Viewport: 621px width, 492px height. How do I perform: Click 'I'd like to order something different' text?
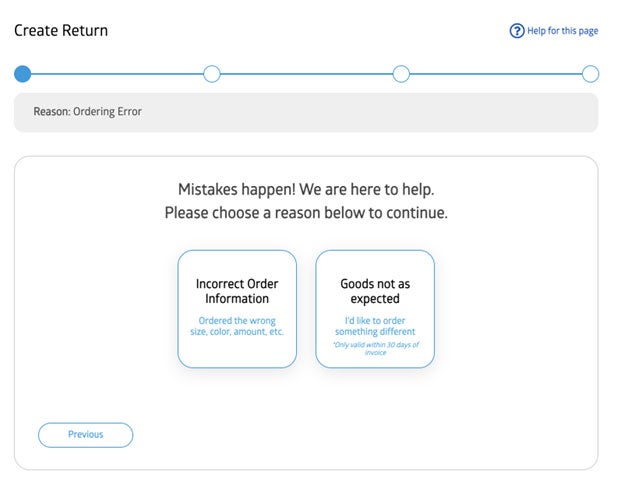[x=375, y=326]
